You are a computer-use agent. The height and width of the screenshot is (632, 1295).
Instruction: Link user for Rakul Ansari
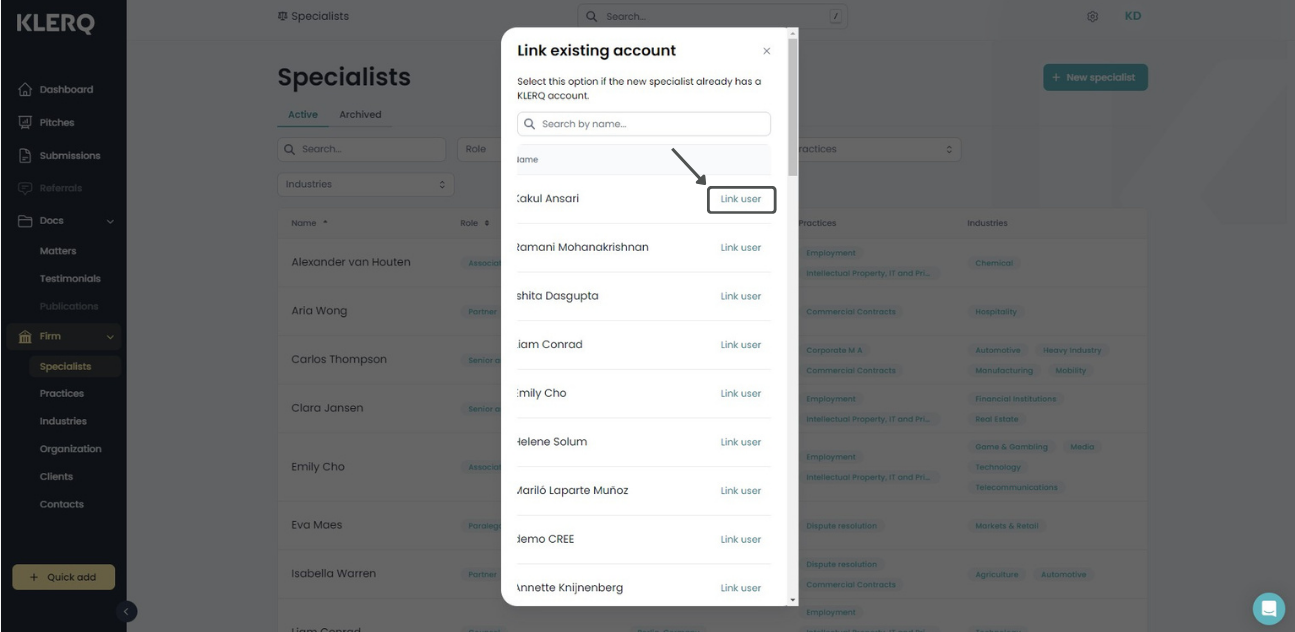coord(741,199)
